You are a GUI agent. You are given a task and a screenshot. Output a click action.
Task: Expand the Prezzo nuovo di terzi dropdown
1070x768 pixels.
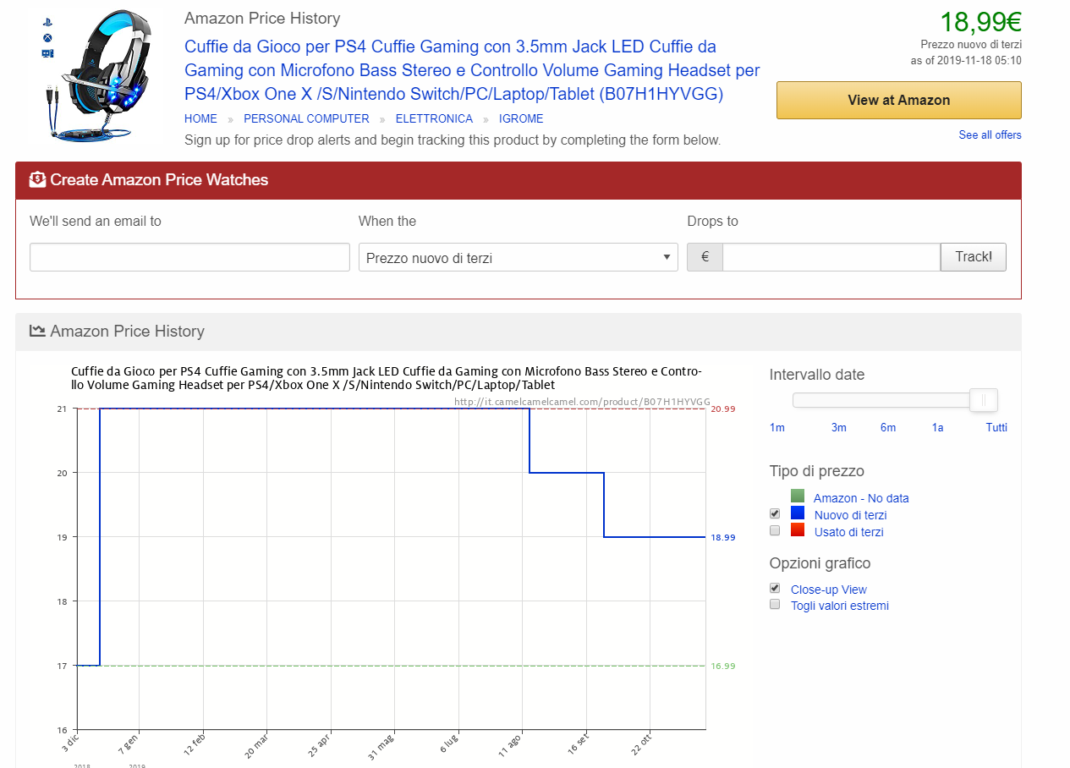click(519, 257)
